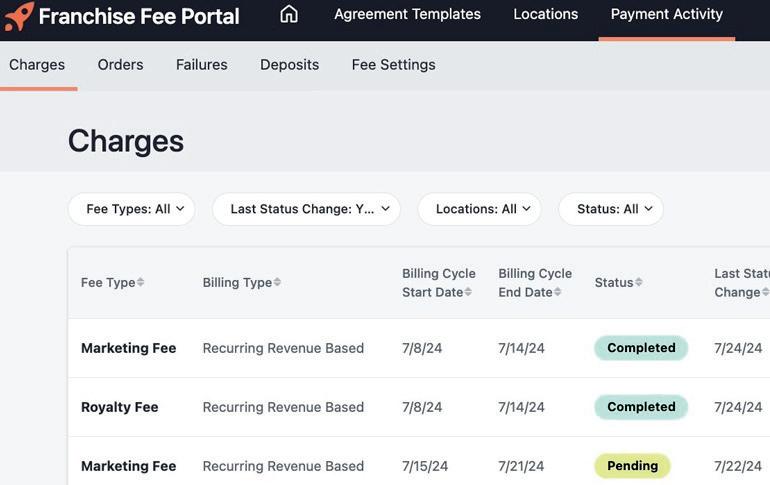Screen dimensions: 770x485
Task: Expand the Last Status Change filter
Action: 306,209
